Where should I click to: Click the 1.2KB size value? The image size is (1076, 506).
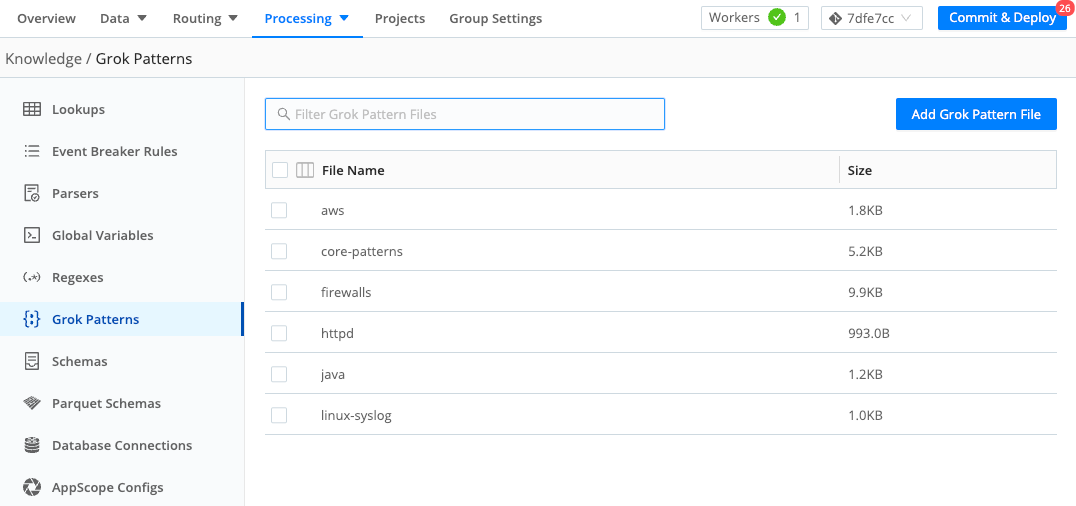pyautogui.click(x=865, y=375)
